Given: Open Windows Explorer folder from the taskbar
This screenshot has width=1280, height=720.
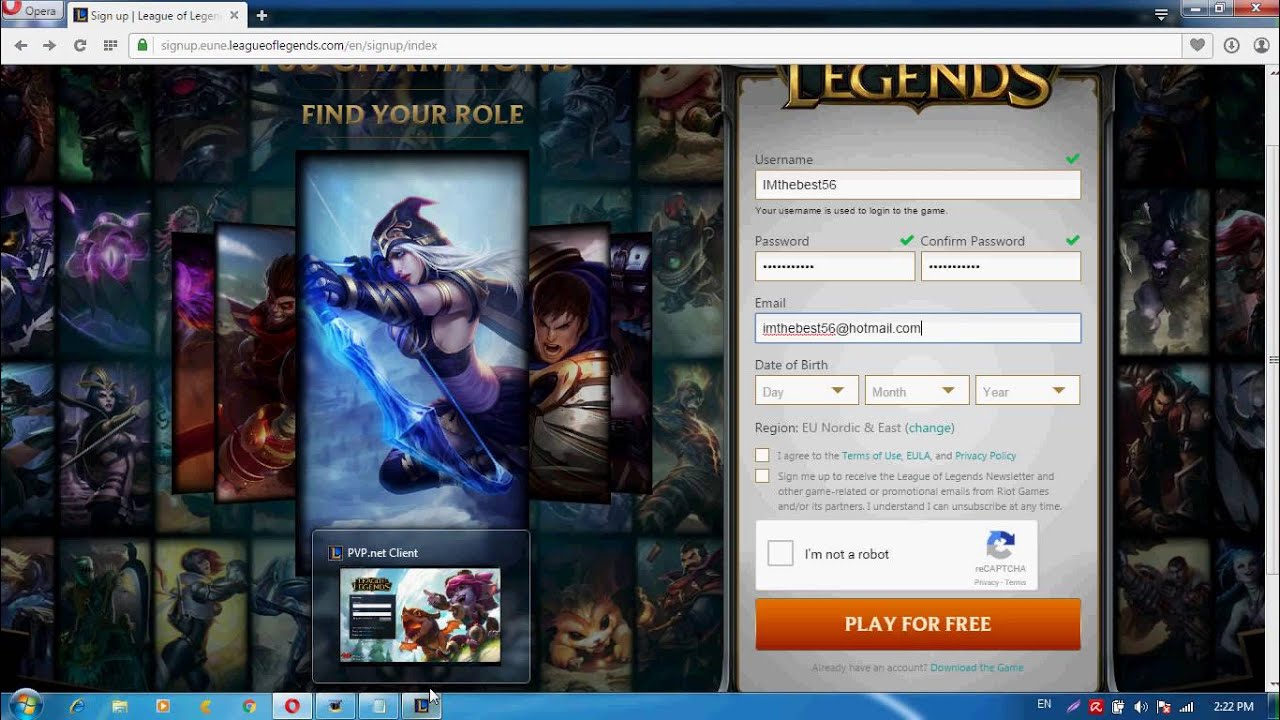Looking at the screenshot, I should point(120,706).
